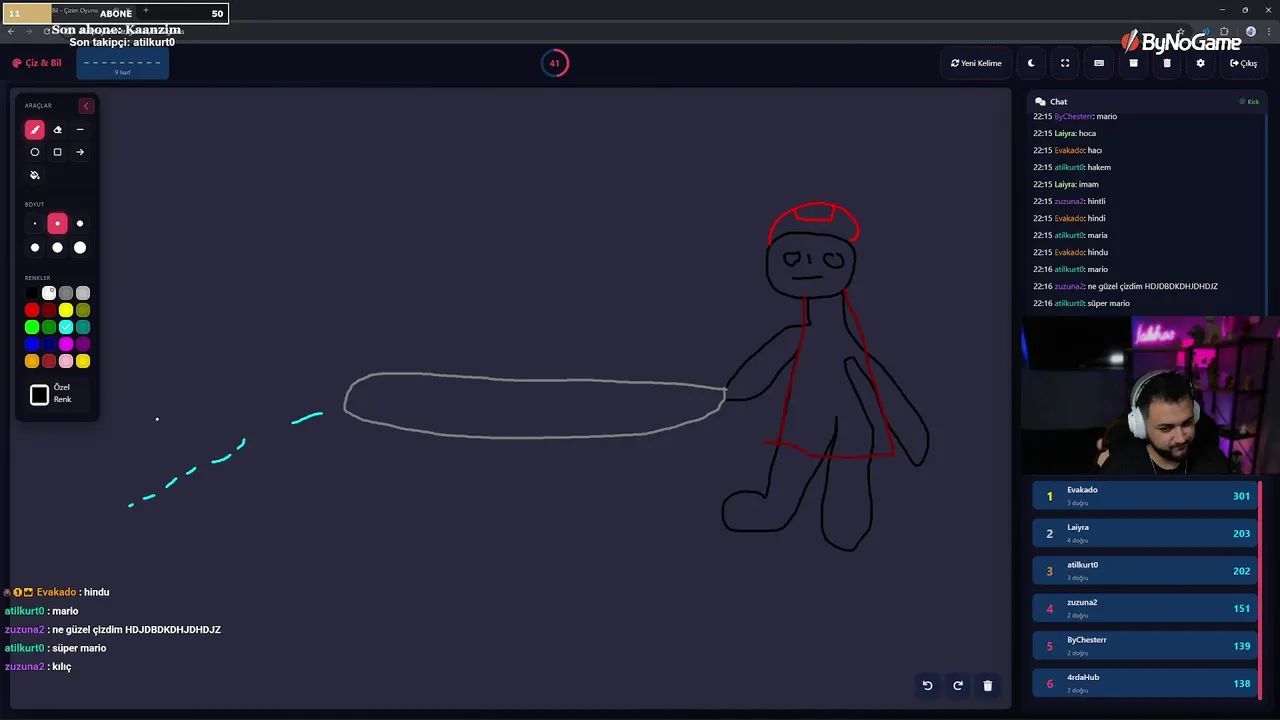Select ByChesterr leaderboard row
The width and height of the screenshot is (1280, 720).
(1144, 645)
